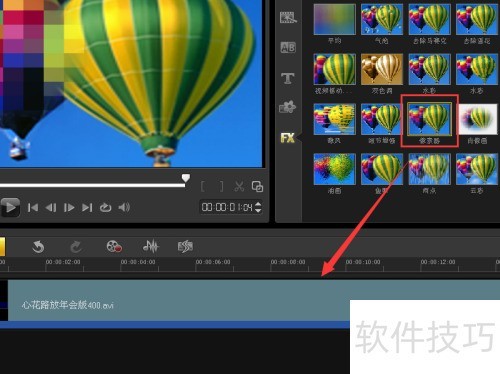Click the 00:00:10:00 ruler mark
The image size is (500, 374).
(363, 262)
